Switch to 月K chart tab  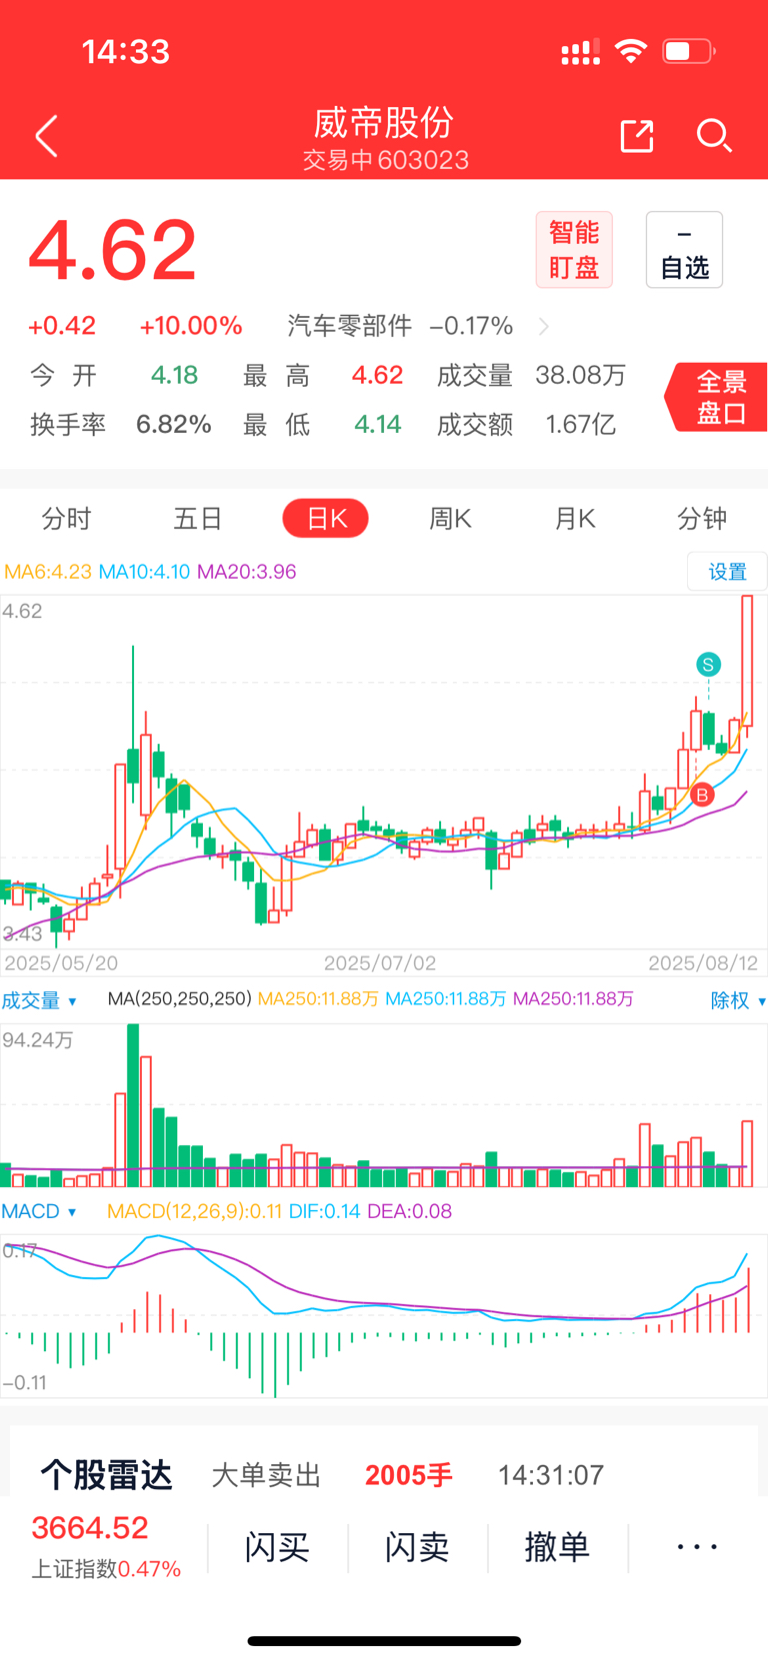click(x=575, y=518)
